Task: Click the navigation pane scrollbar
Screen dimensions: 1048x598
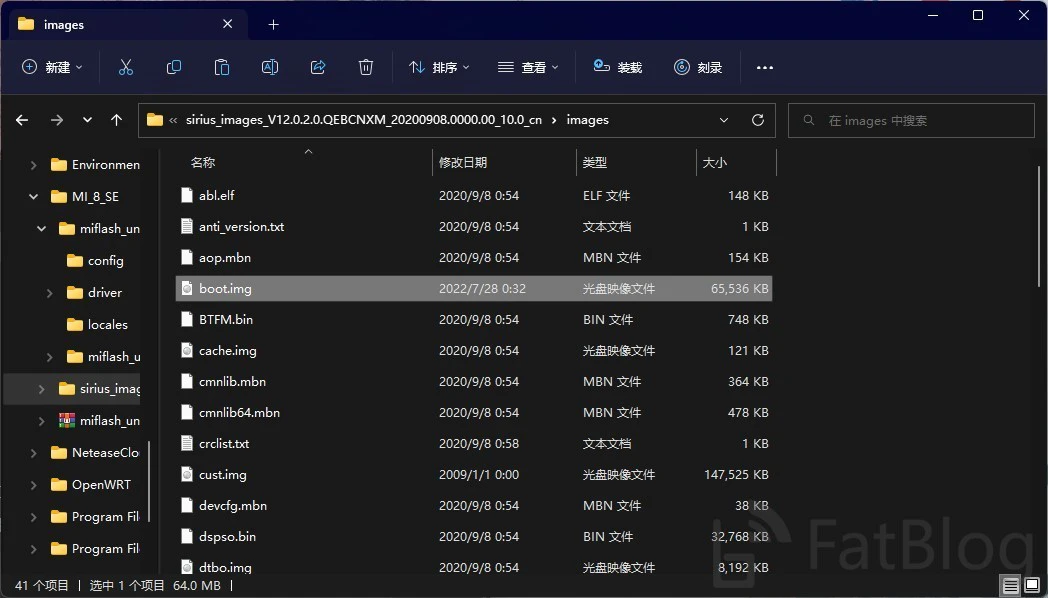Action: (x=148, y=481)
